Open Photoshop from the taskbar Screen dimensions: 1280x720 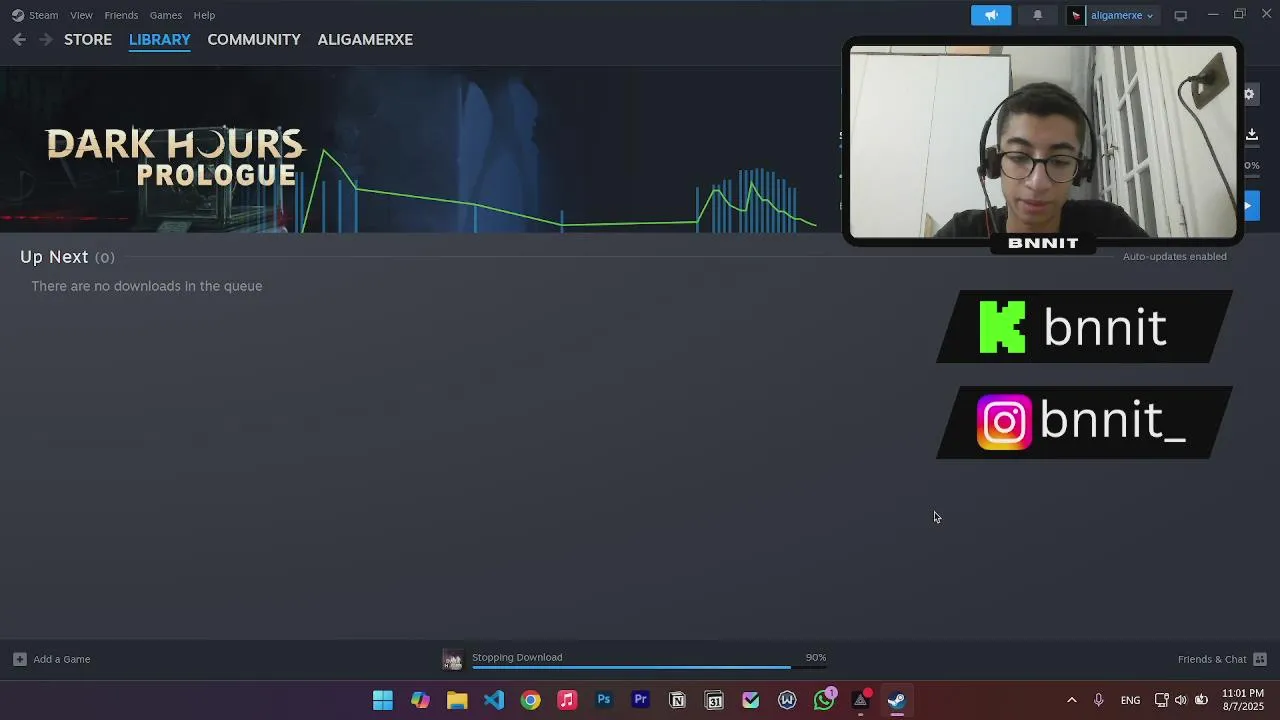tap(604, 700)
